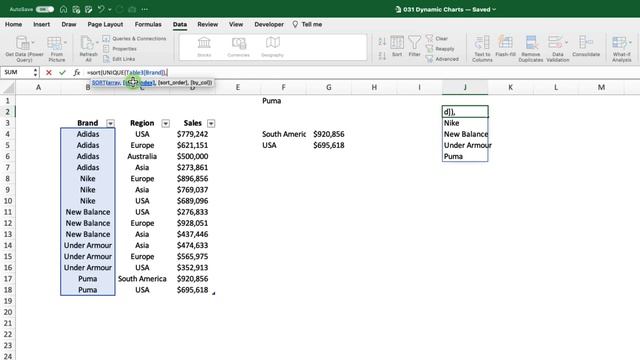The width and height of the screenshot is (640, 360).
Task: Select column header F
Action: click(283, 87)
